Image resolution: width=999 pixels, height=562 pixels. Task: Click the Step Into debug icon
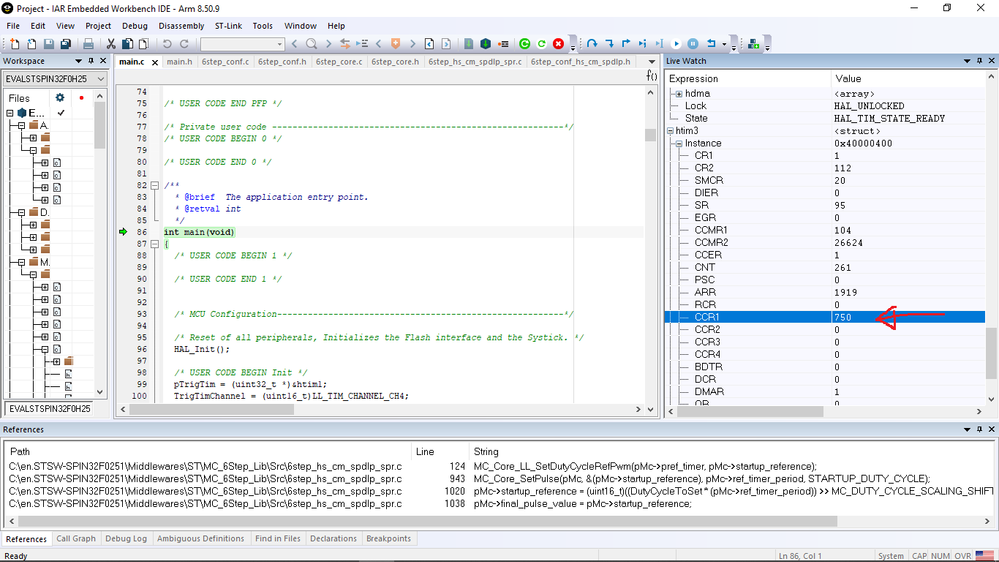(x=609, y=43)
